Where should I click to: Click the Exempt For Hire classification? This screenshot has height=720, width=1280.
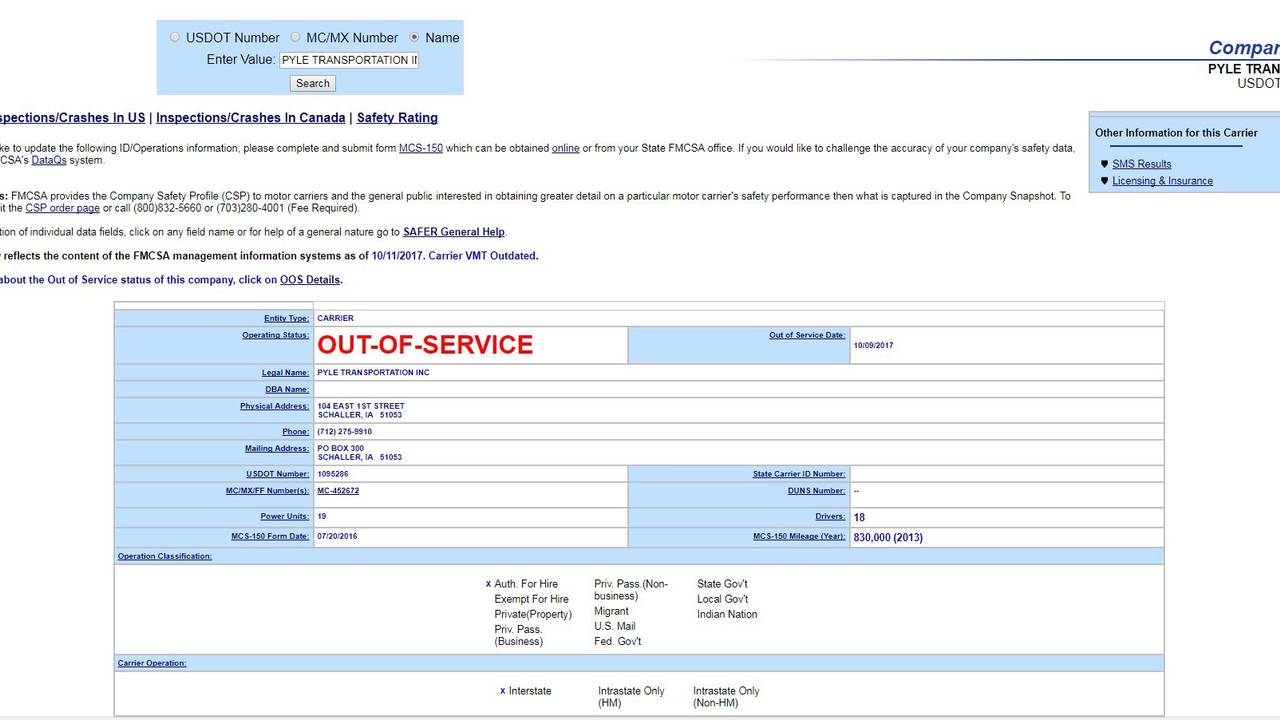(x=531, y=599)
